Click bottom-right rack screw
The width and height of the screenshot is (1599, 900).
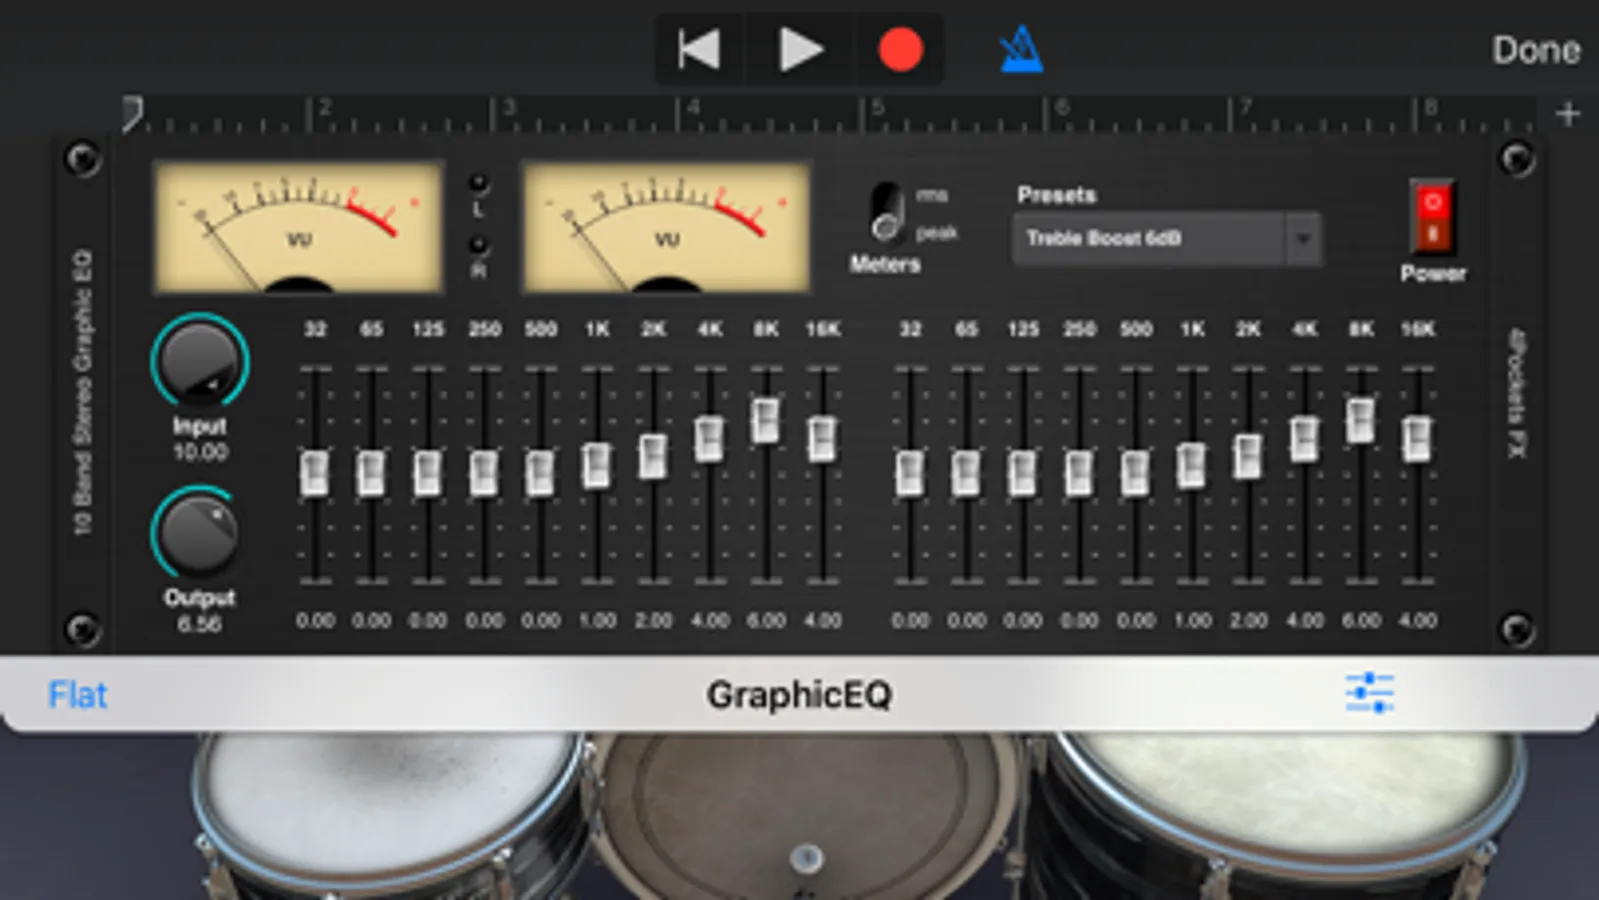1516,629
